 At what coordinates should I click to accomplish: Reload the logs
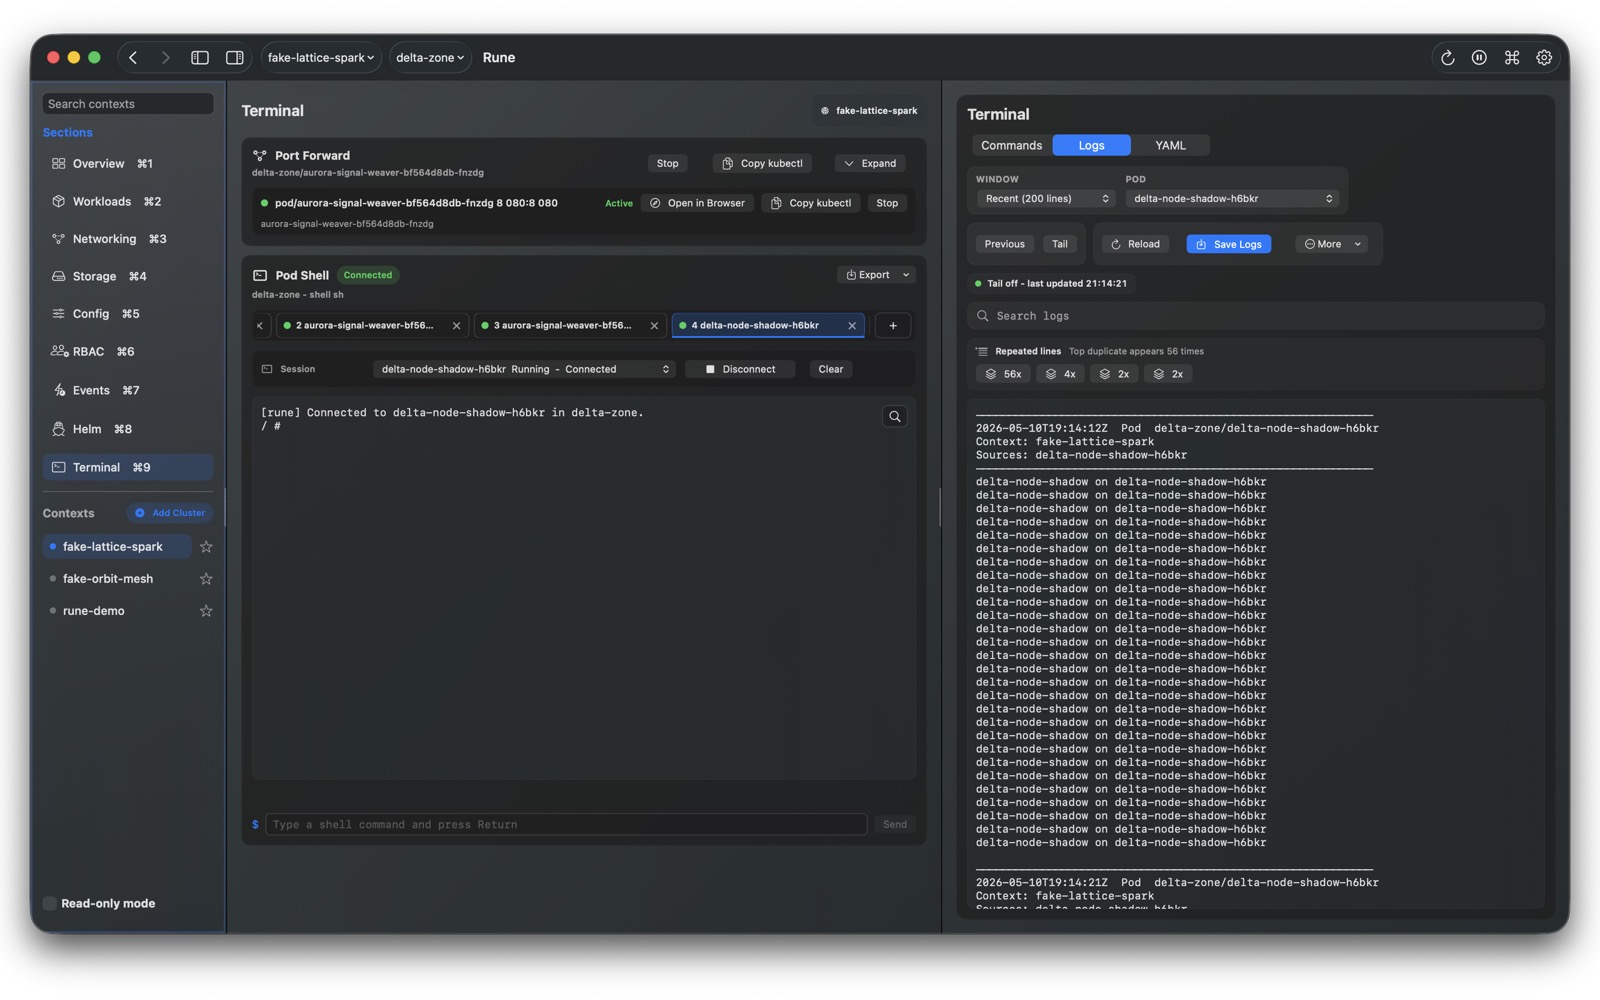point(1135,245)
